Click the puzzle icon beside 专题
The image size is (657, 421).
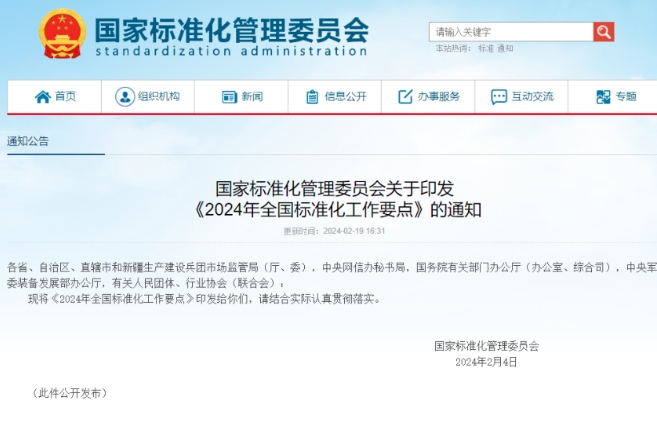click(603, 97)
